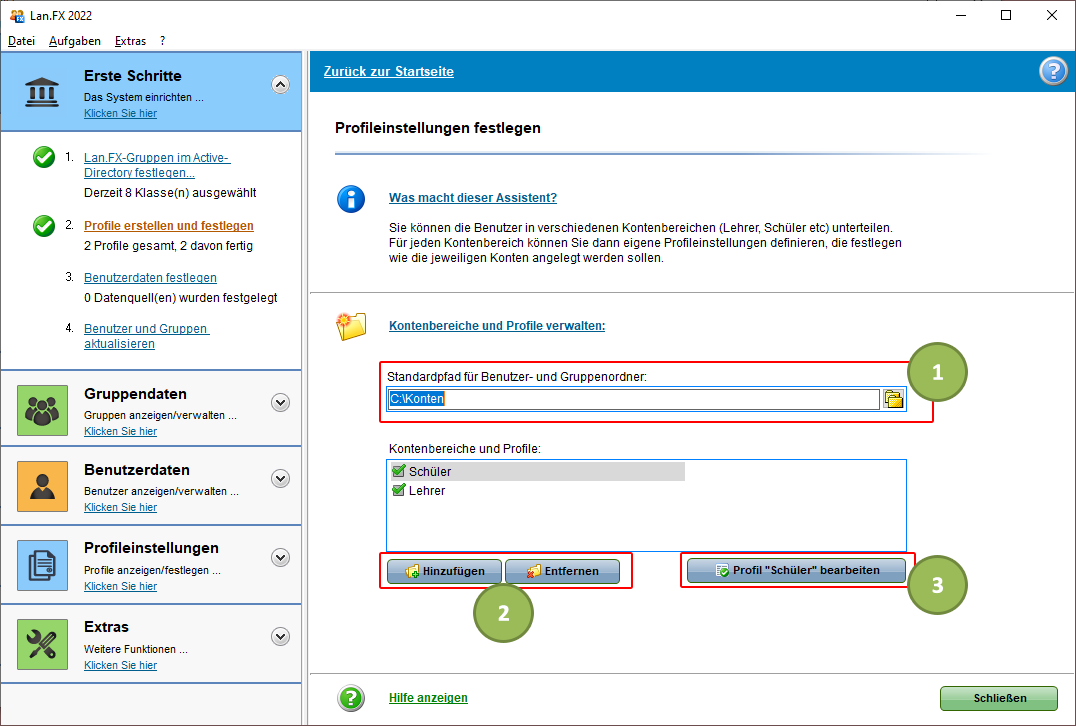Expand the Gruppendaten section
Viewport: 1076px width, 726px height.
[281, 402]
